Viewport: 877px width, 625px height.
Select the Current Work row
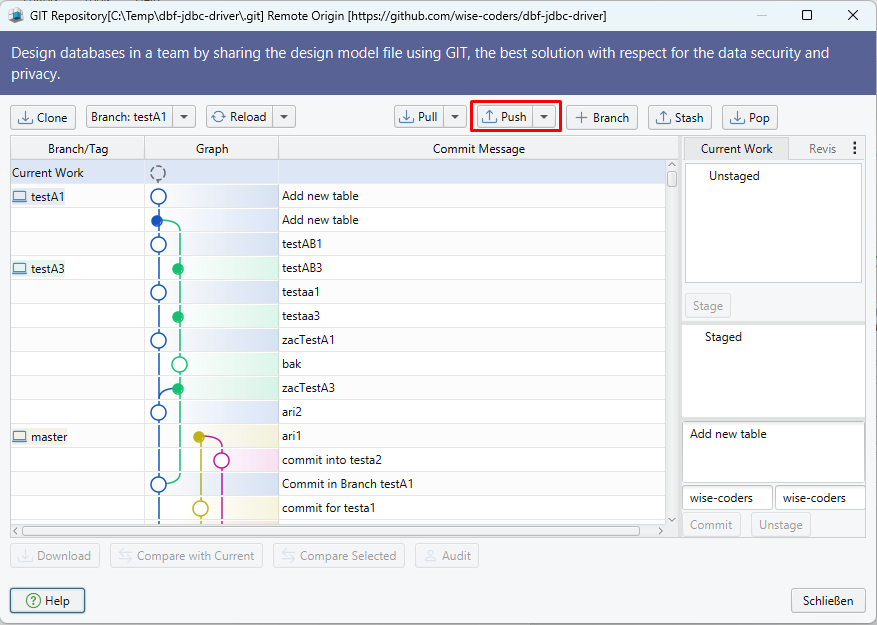(x=338, y=173)
